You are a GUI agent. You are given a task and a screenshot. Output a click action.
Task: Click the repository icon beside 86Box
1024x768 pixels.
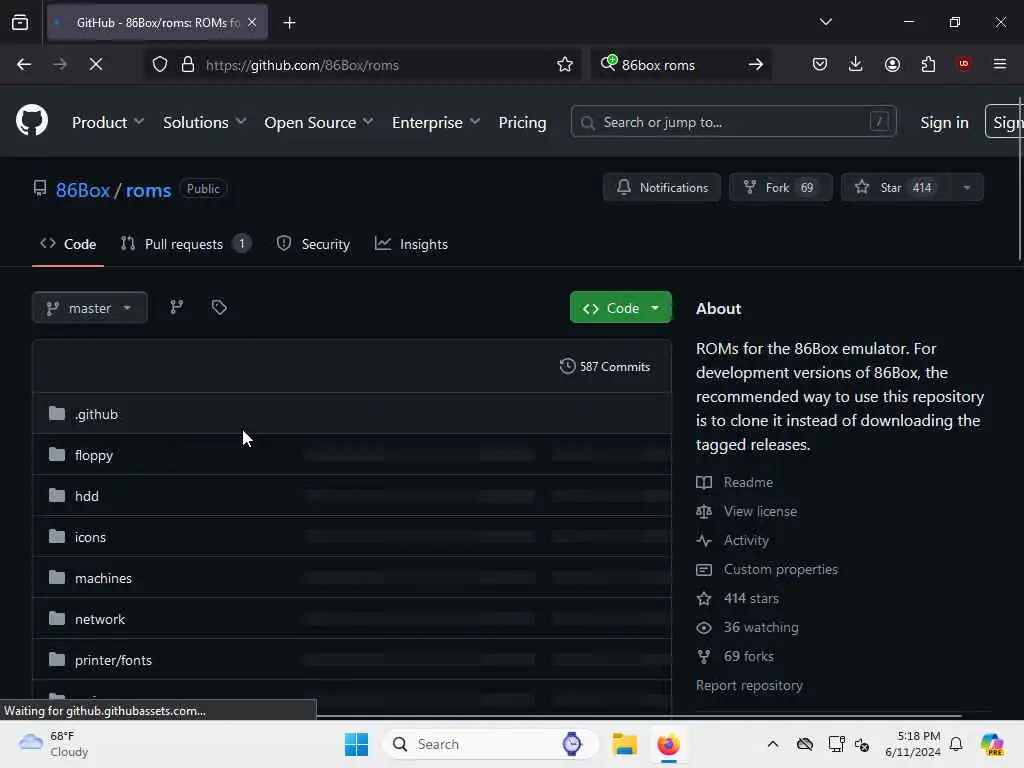click(40, 189)
